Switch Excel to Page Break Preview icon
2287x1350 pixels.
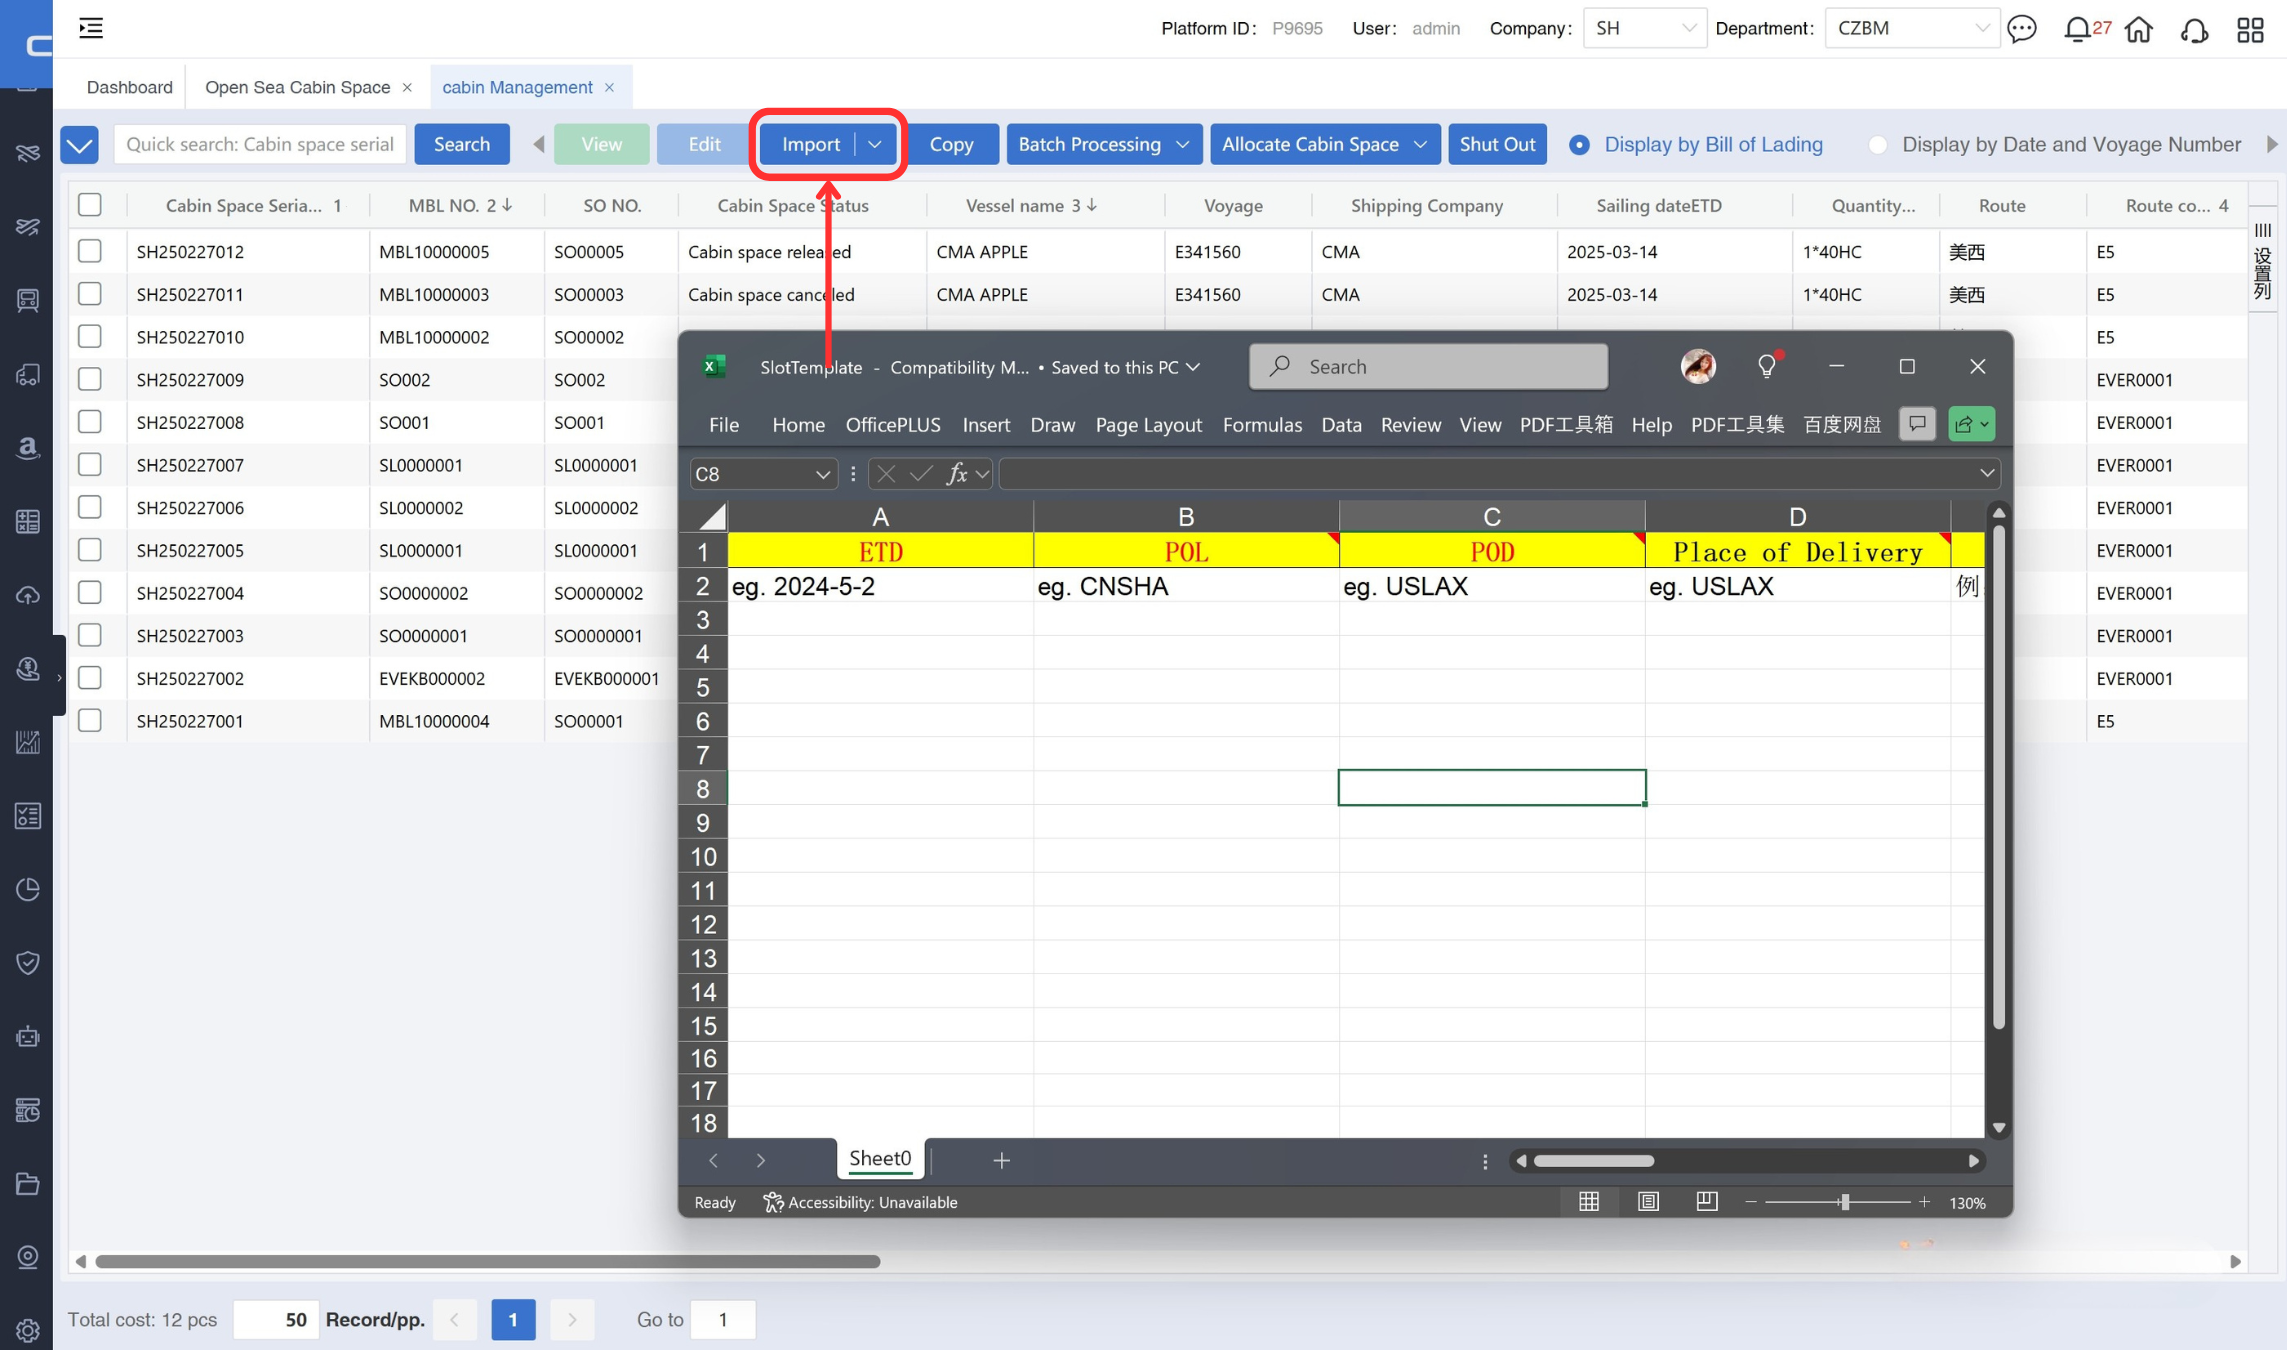coord(1707,1201)
